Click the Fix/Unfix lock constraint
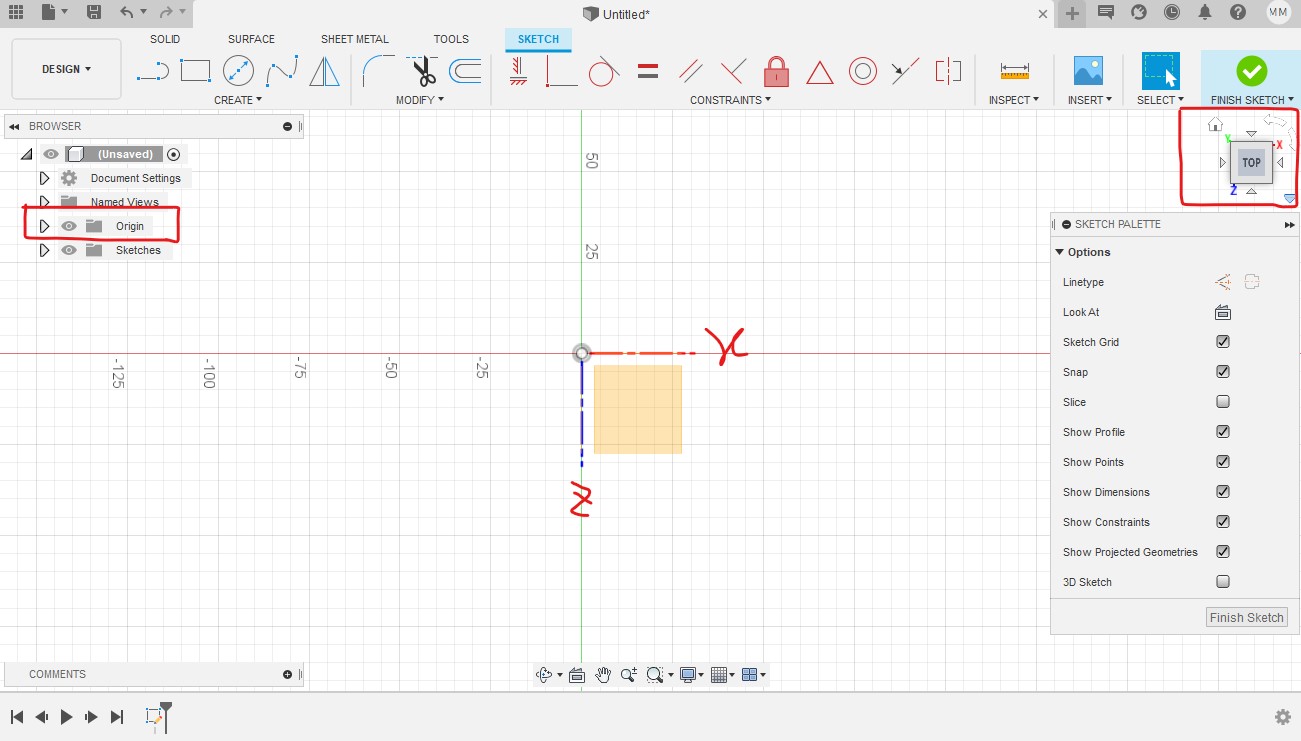The image size is (1301, 741). point(777,71)
